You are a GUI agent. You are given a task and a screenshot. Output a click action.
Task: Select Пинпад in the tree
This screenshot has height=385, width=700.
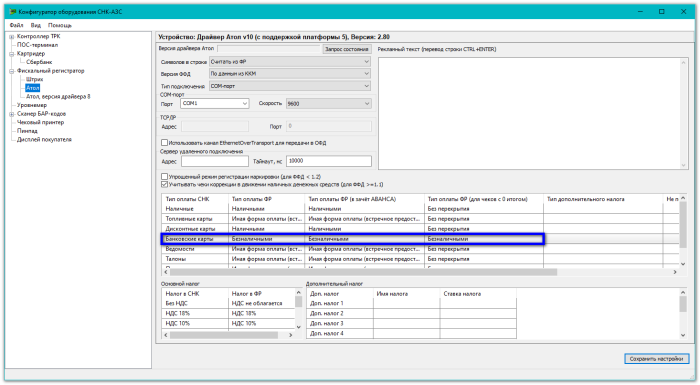[x=27, y=131]
